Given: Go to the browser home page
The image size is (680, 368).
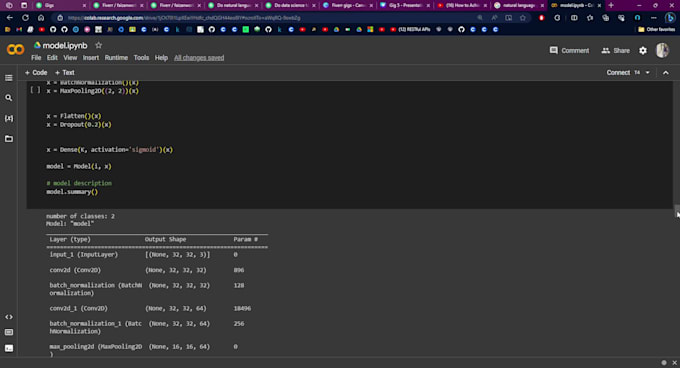Looking at the screenshot, I should click(41, 18).
